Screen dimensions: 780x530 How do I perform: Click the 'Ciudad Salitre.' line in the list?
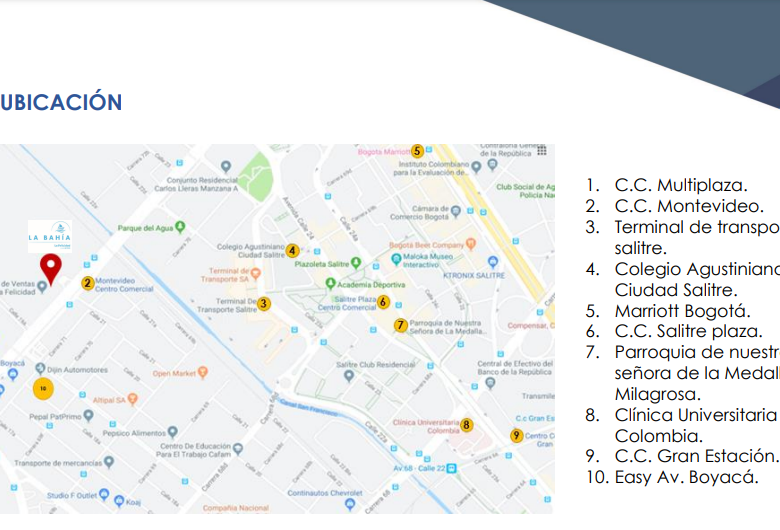[677, 290]
